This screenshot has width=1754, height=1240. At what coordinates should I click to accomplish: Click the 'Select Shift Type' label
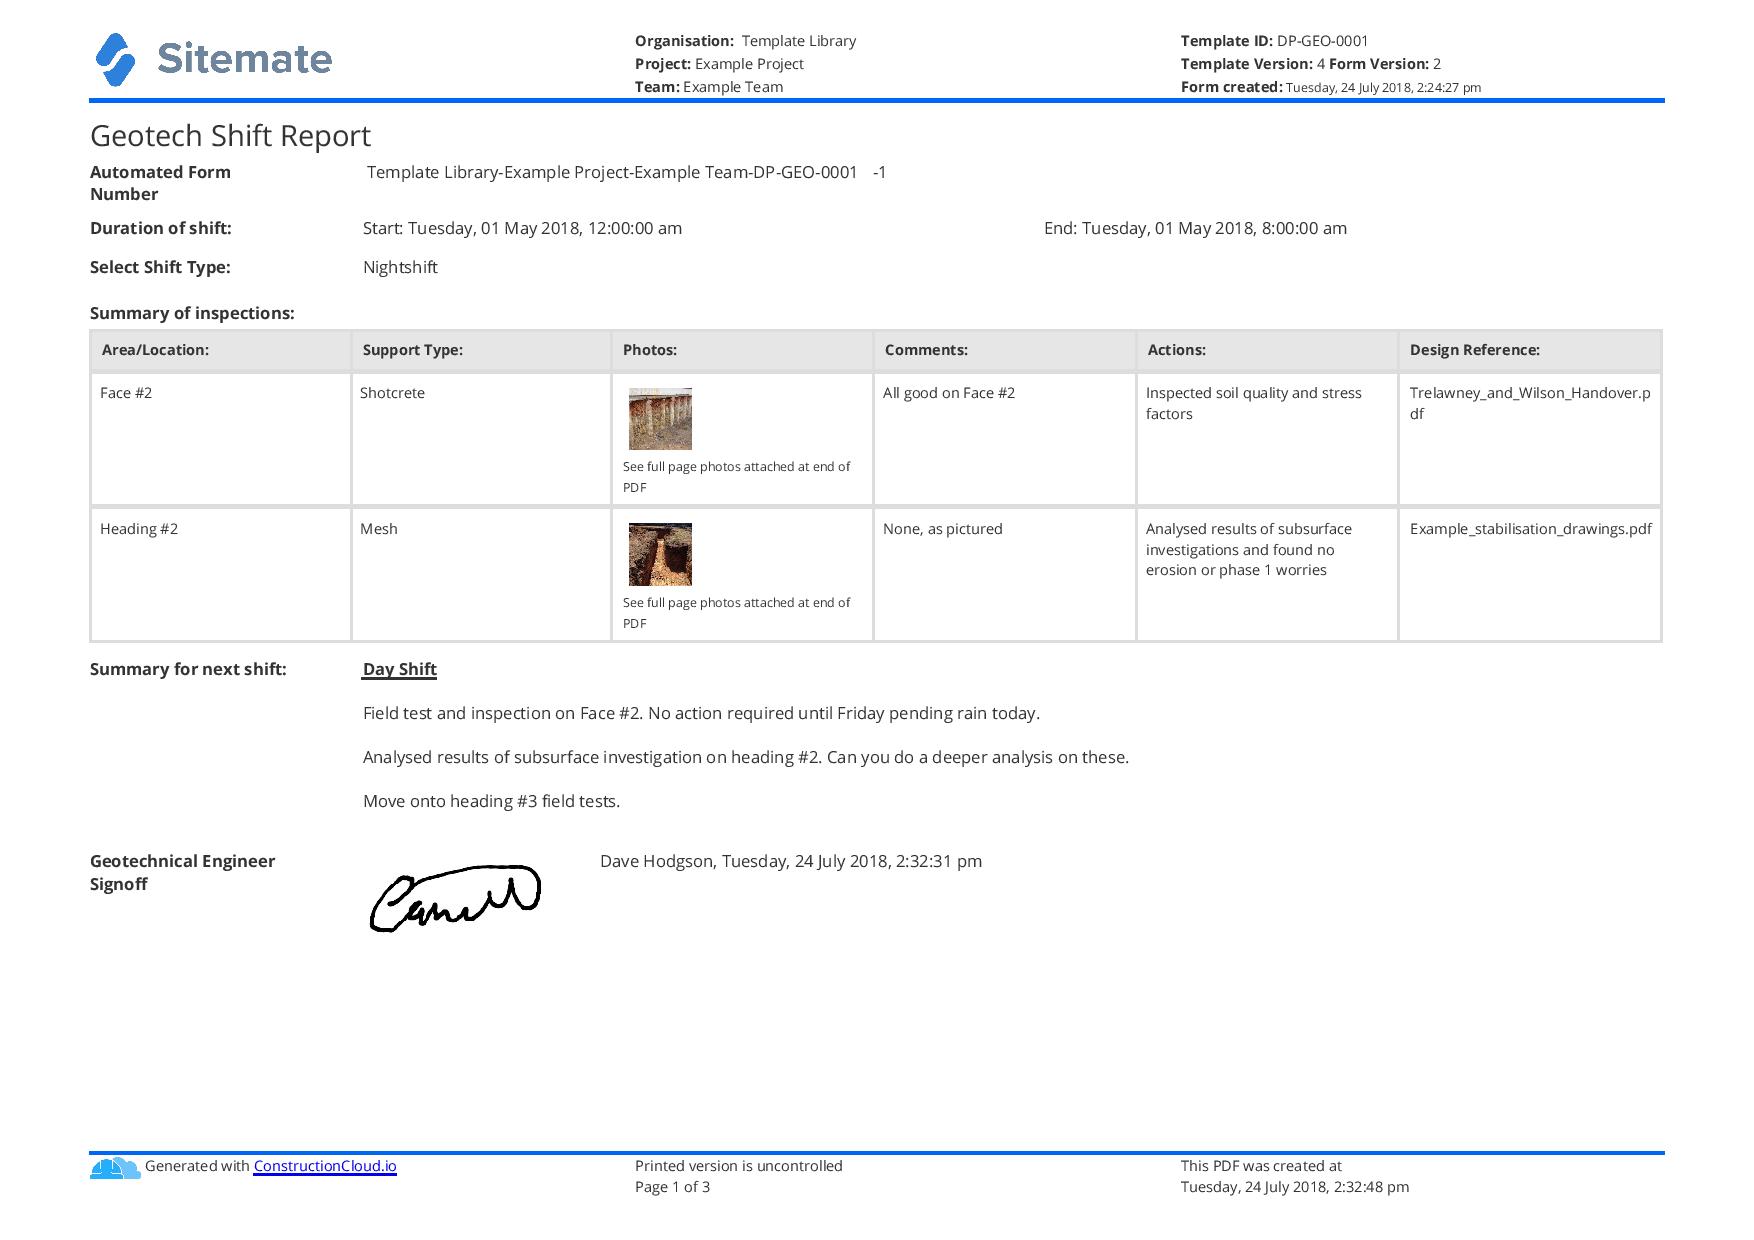click(x=160, y=267)
